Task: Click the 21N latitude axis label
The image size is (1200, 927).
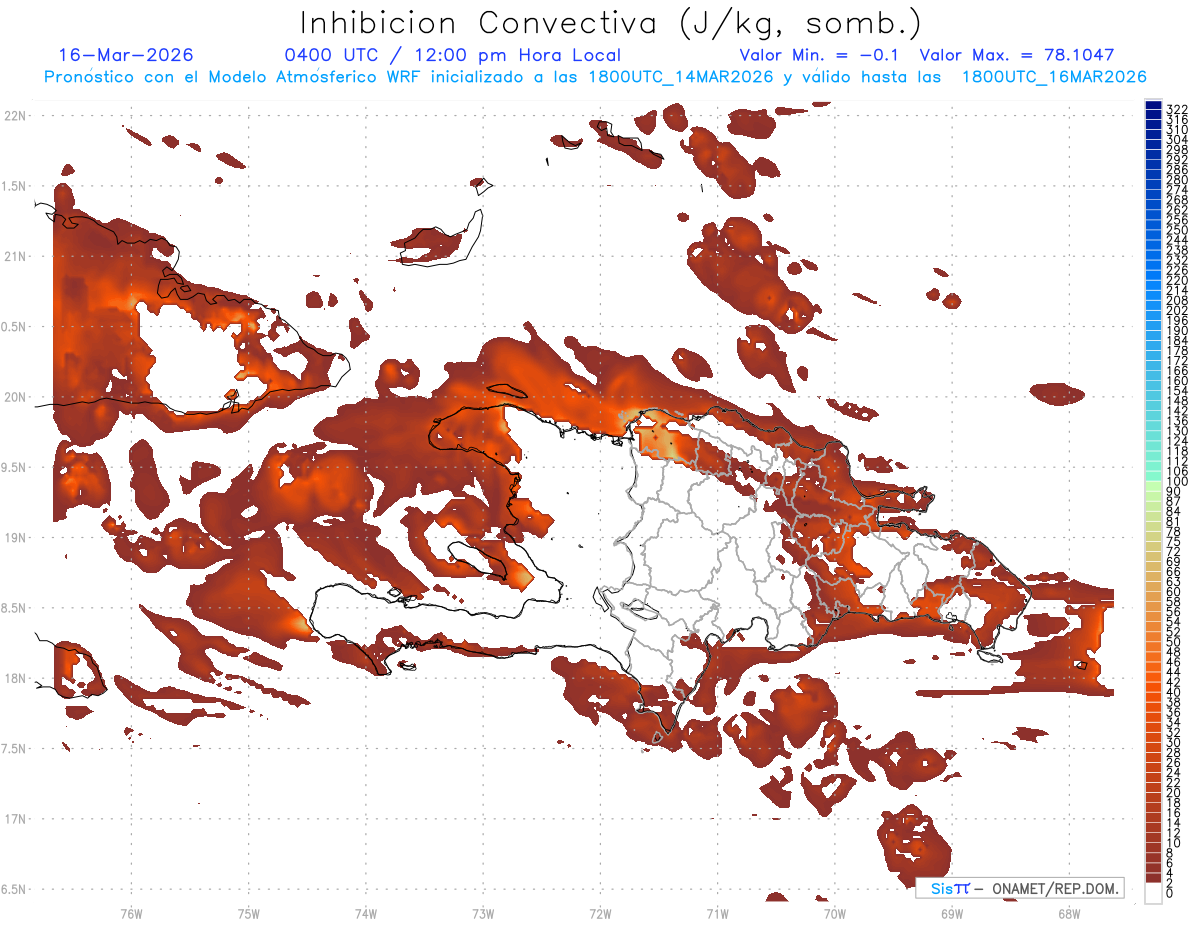Action: (x=16, y=257)
